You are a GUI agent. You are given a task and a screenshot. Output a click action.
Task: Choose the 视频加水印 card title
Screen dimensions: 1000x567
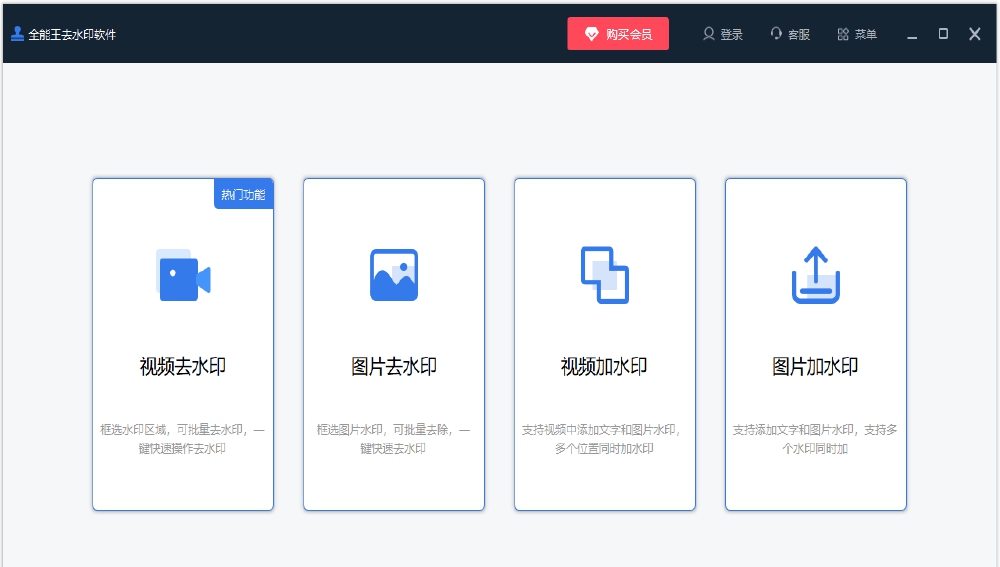click(605, 367)
